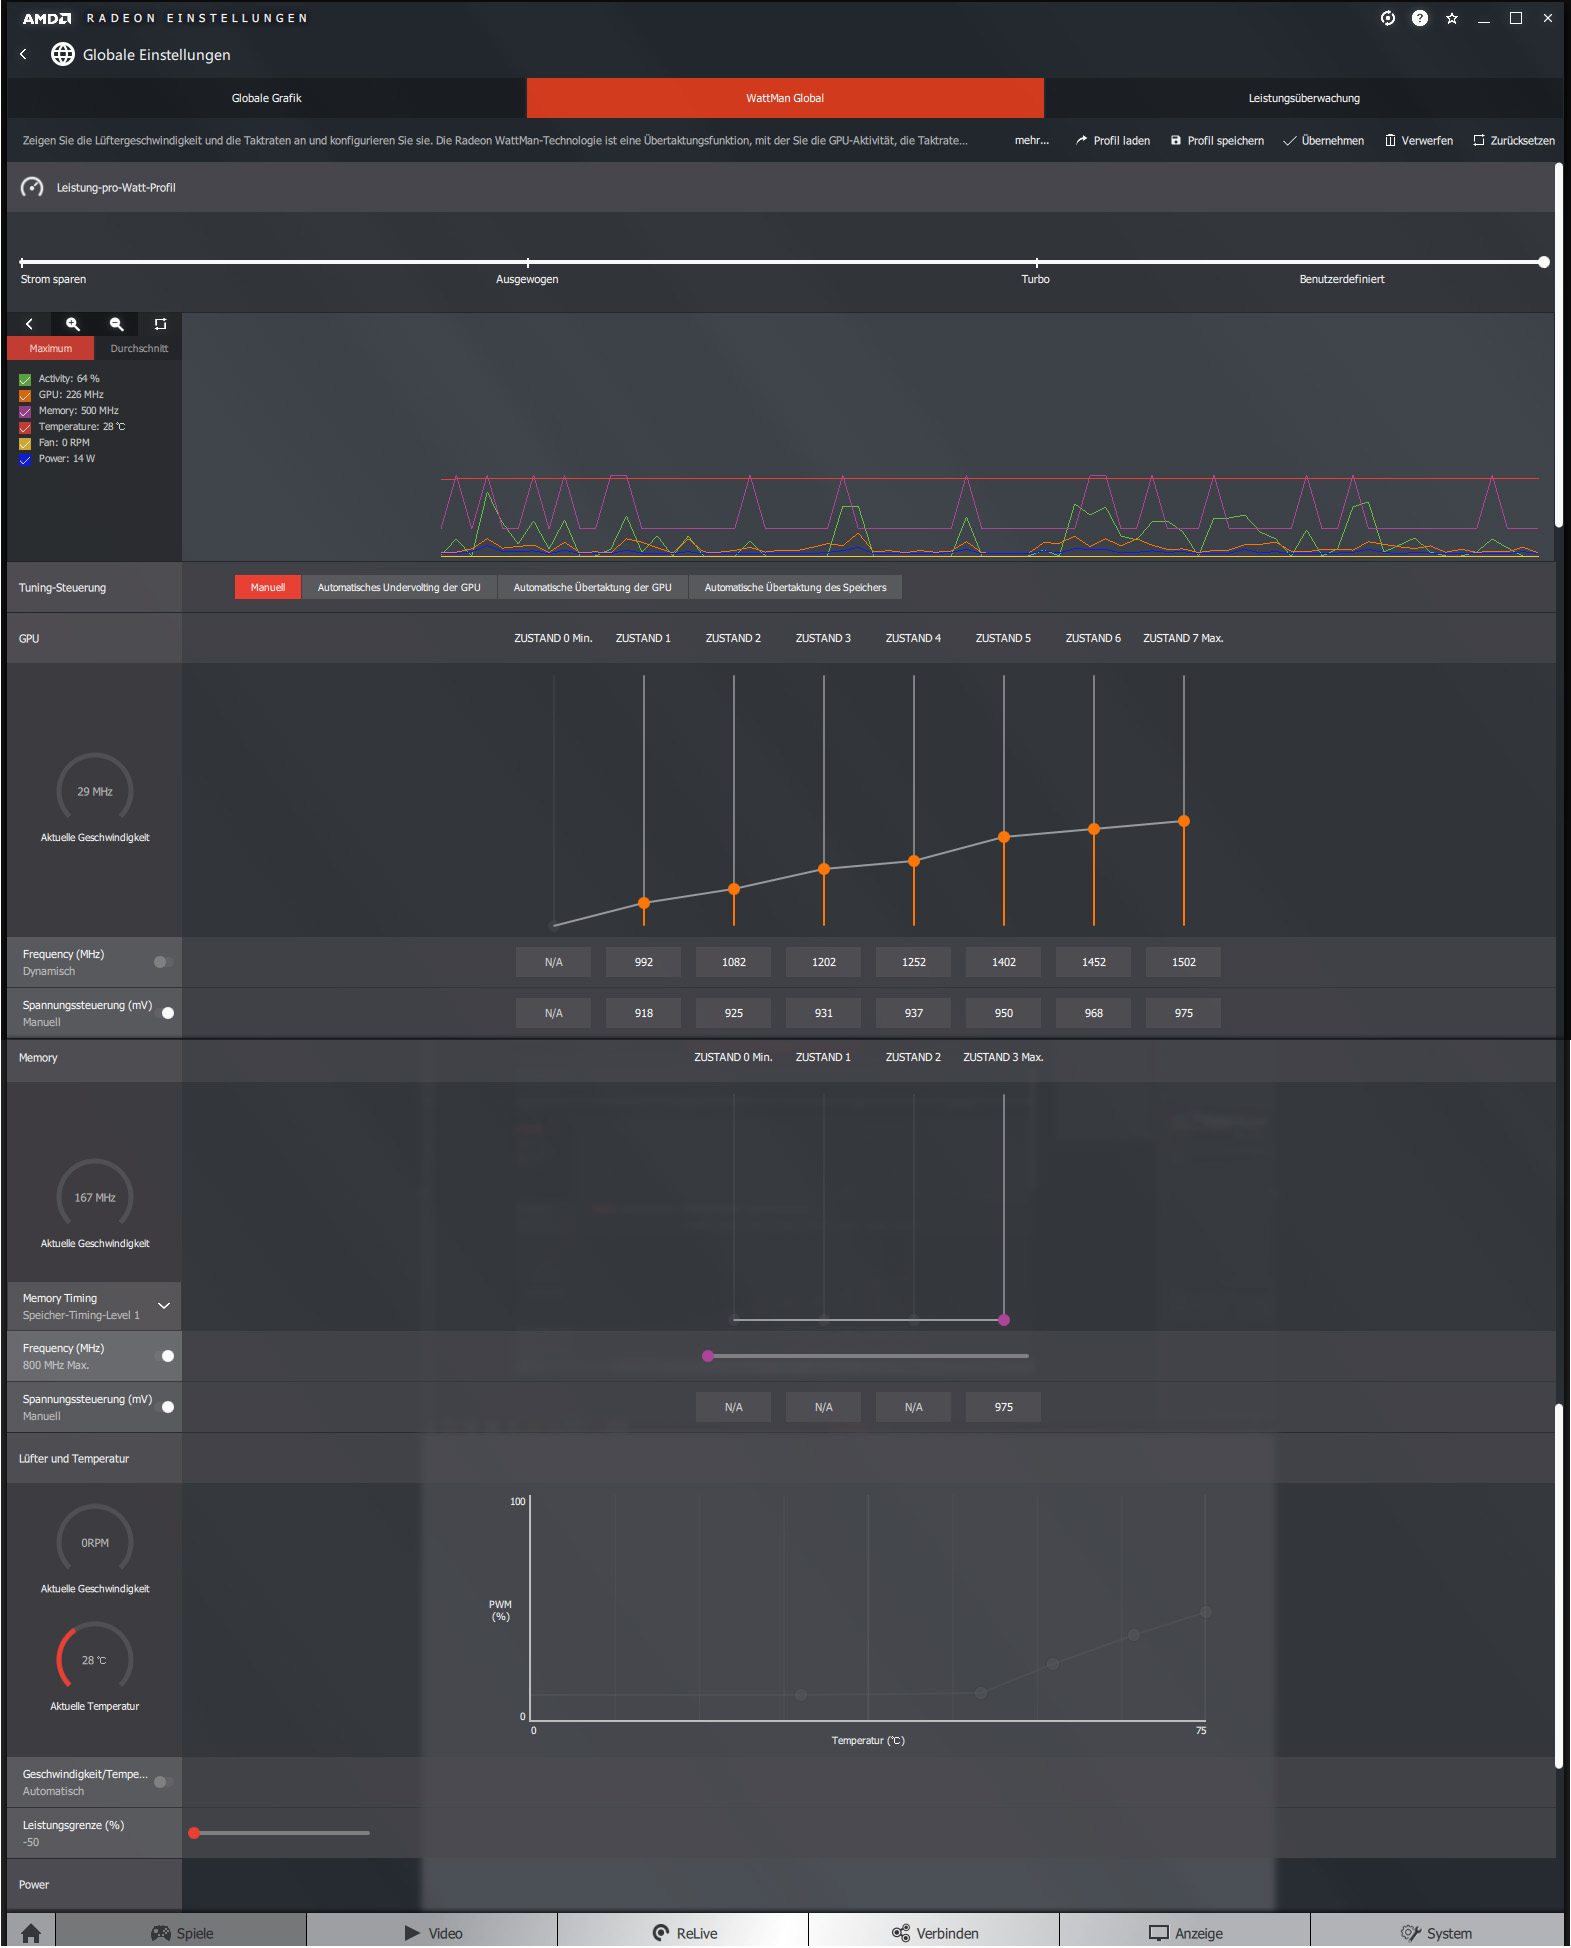Switch to the Leistungsüberwachung tab
1571x1948 pixels.
[1303, 98]
